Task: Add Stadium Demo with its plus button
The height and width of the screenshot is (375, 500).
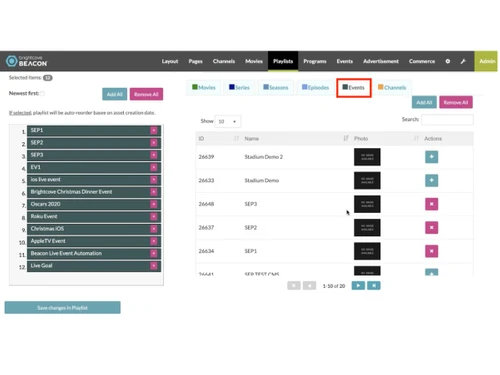Action: pyautogui.click(x=431, y=180)
